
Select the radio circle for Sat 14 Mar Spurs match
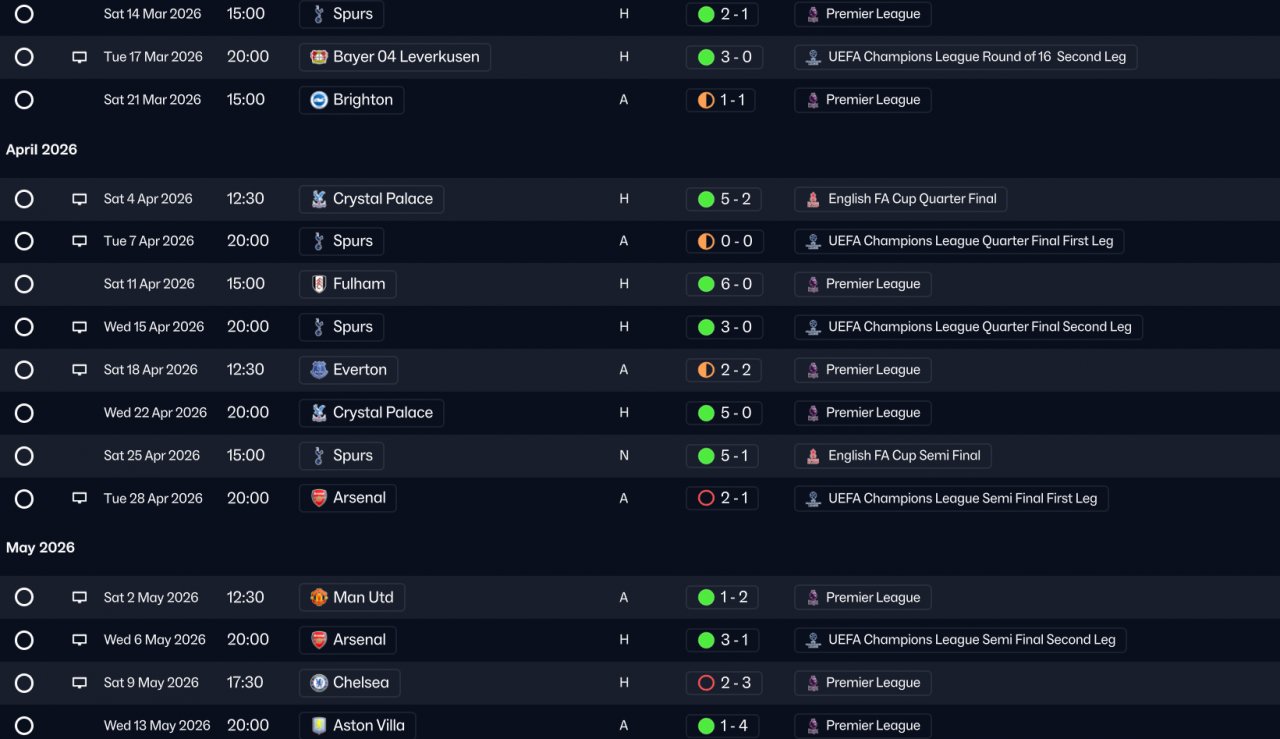(x=24, y=14)
